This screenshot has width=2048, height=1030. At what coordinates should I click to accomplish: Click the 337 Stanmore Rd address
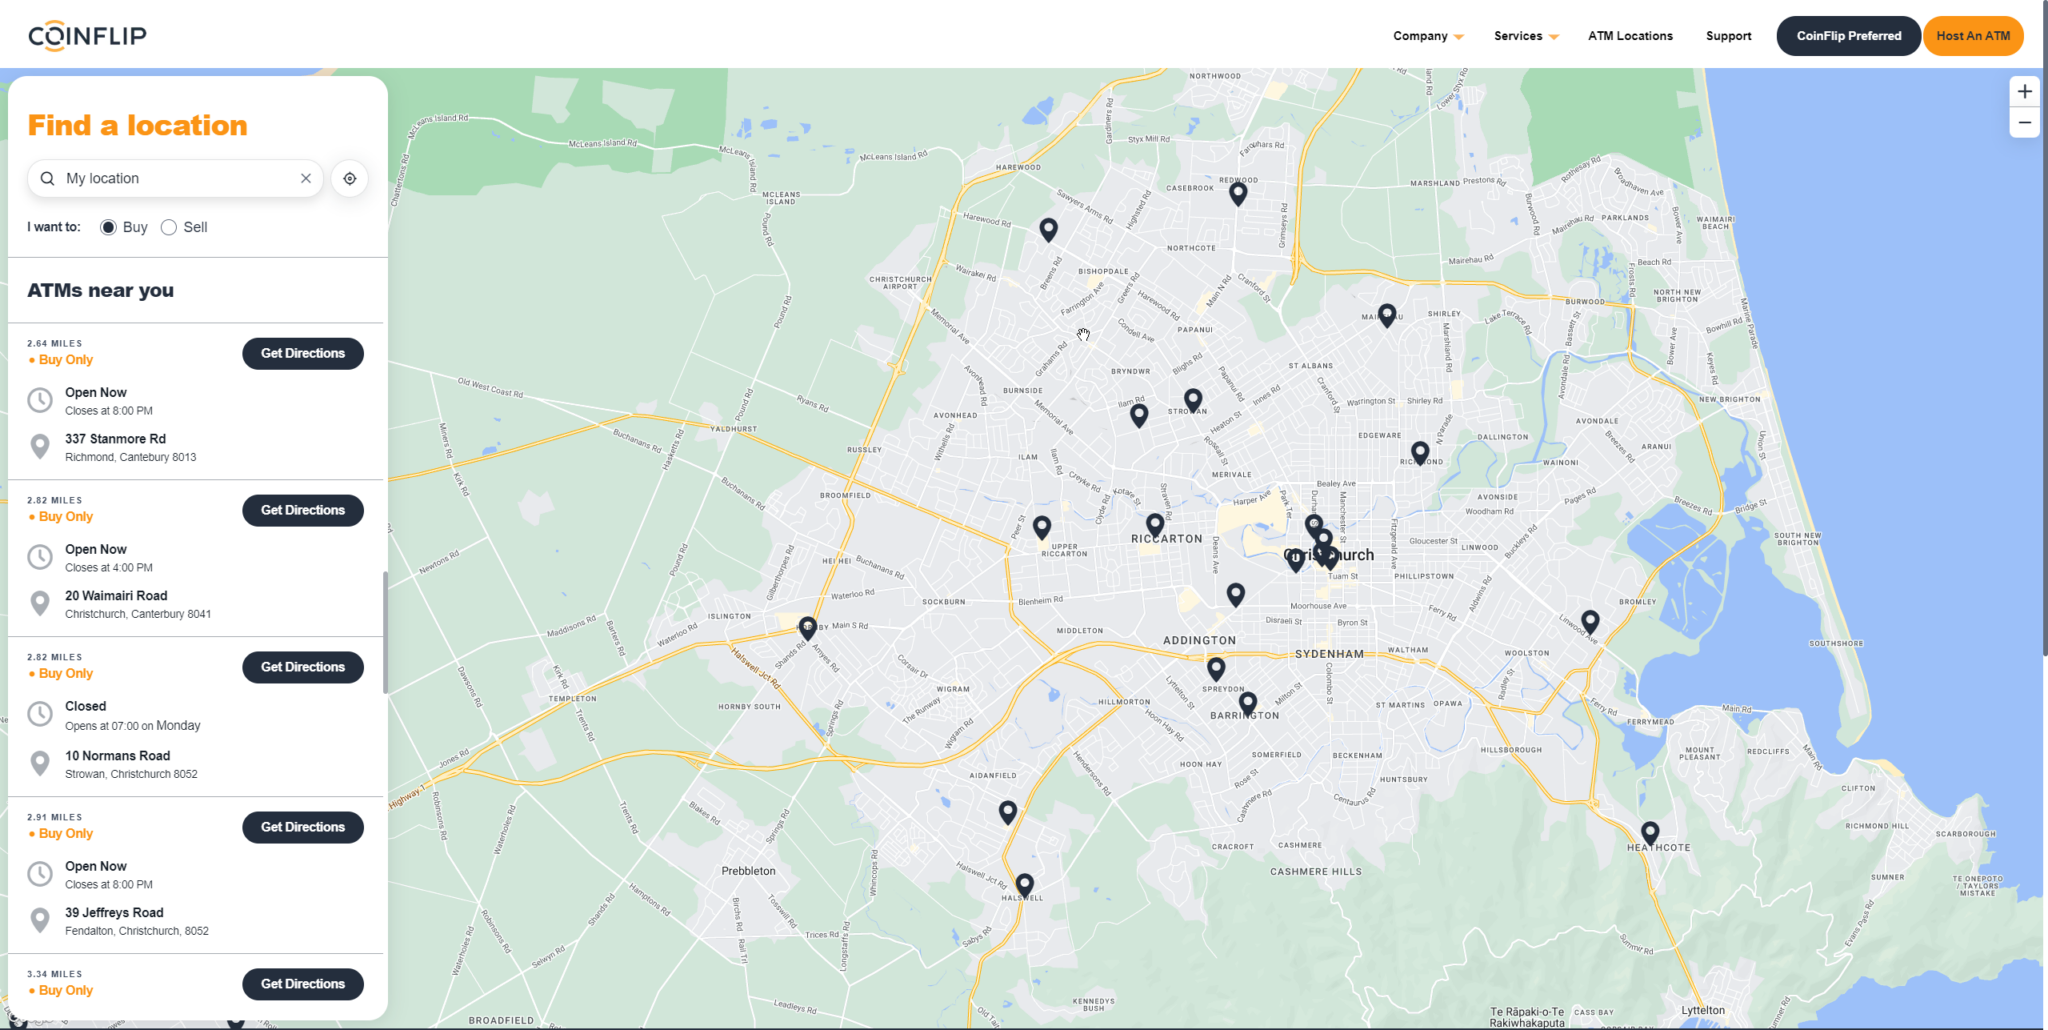(130, 447)
